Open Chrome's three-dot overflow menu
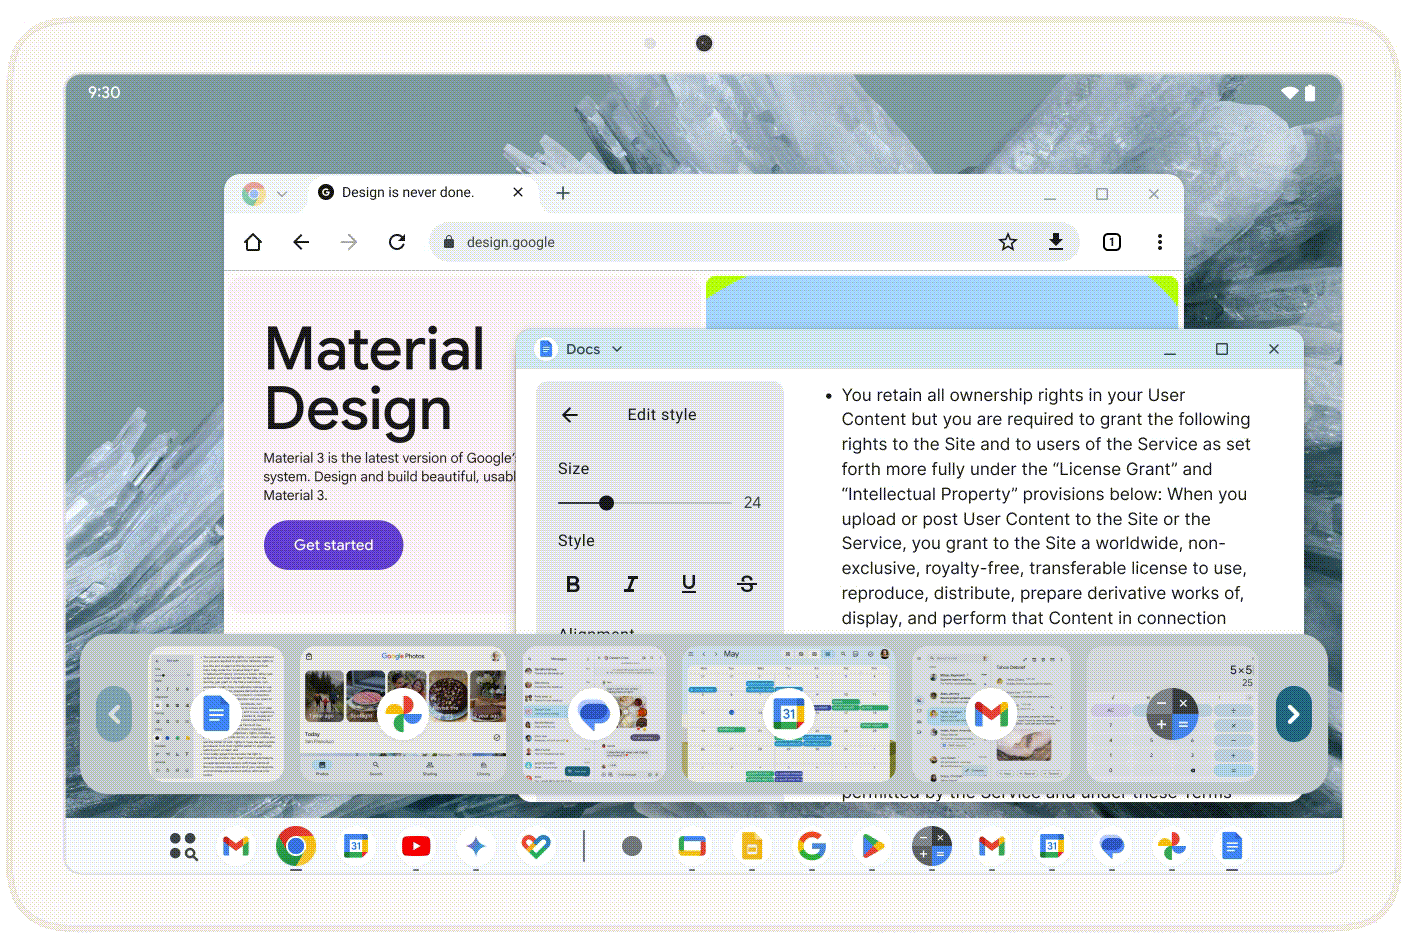 pyautogui.click(x=1159, y=242)
